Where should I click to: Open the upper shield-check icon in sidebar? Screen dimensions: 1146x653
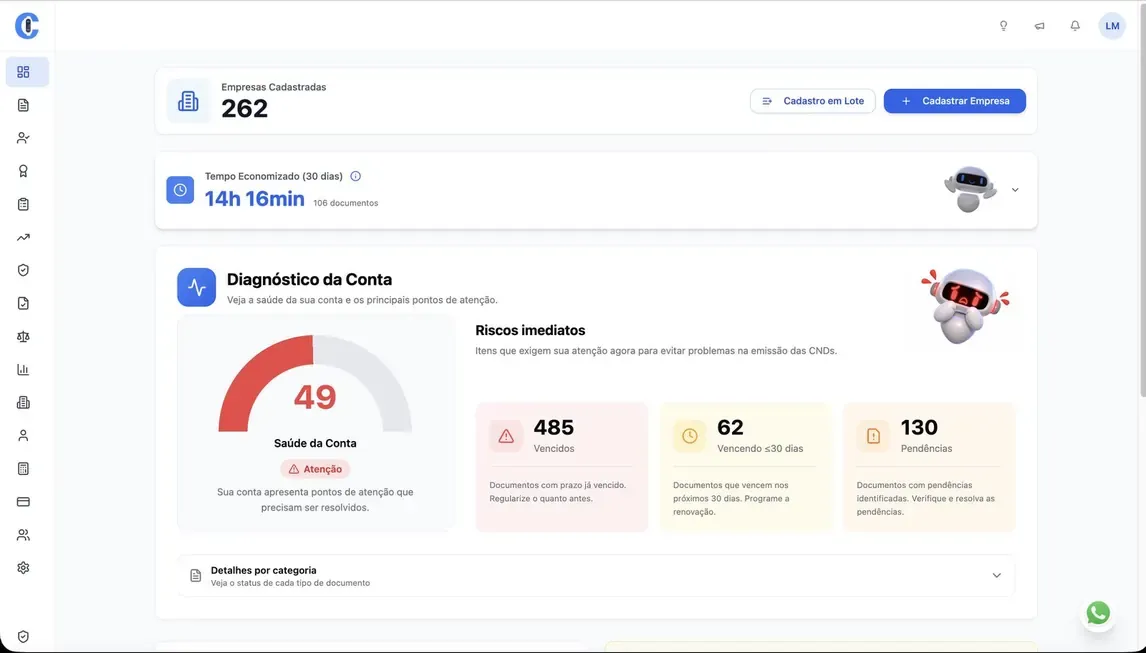click(23, 271)
